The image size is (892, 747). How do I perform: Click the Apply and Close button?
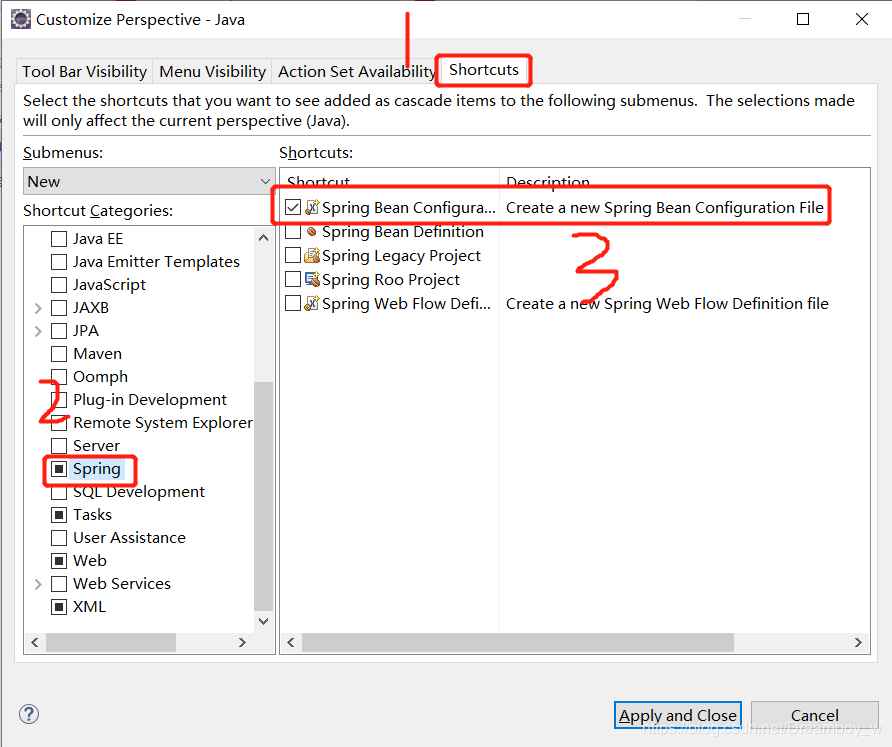tap(678, 715)
